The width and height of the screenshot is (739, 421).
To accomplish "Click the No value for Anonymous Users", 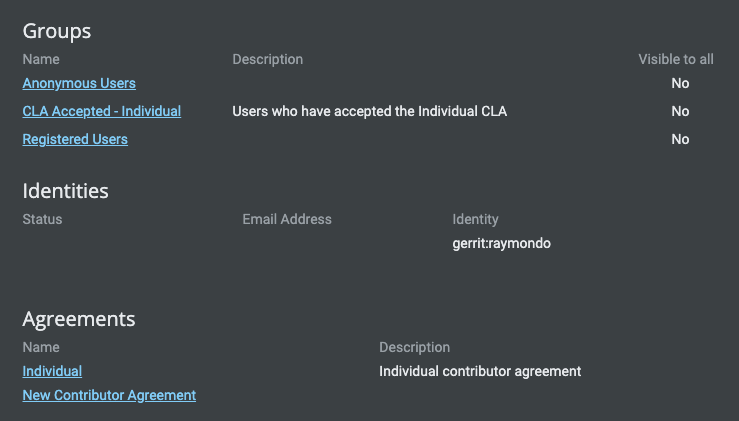I will pos(681,83).
